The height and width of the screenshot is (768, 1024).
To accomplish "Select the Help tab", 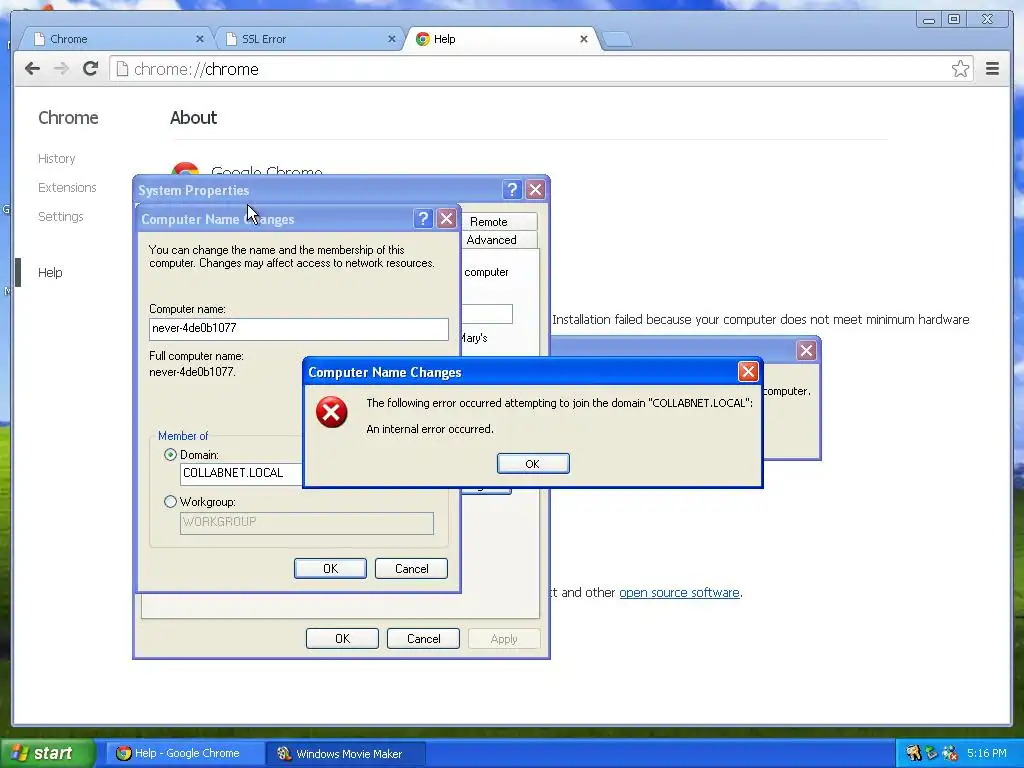I will tap(500, 39).
